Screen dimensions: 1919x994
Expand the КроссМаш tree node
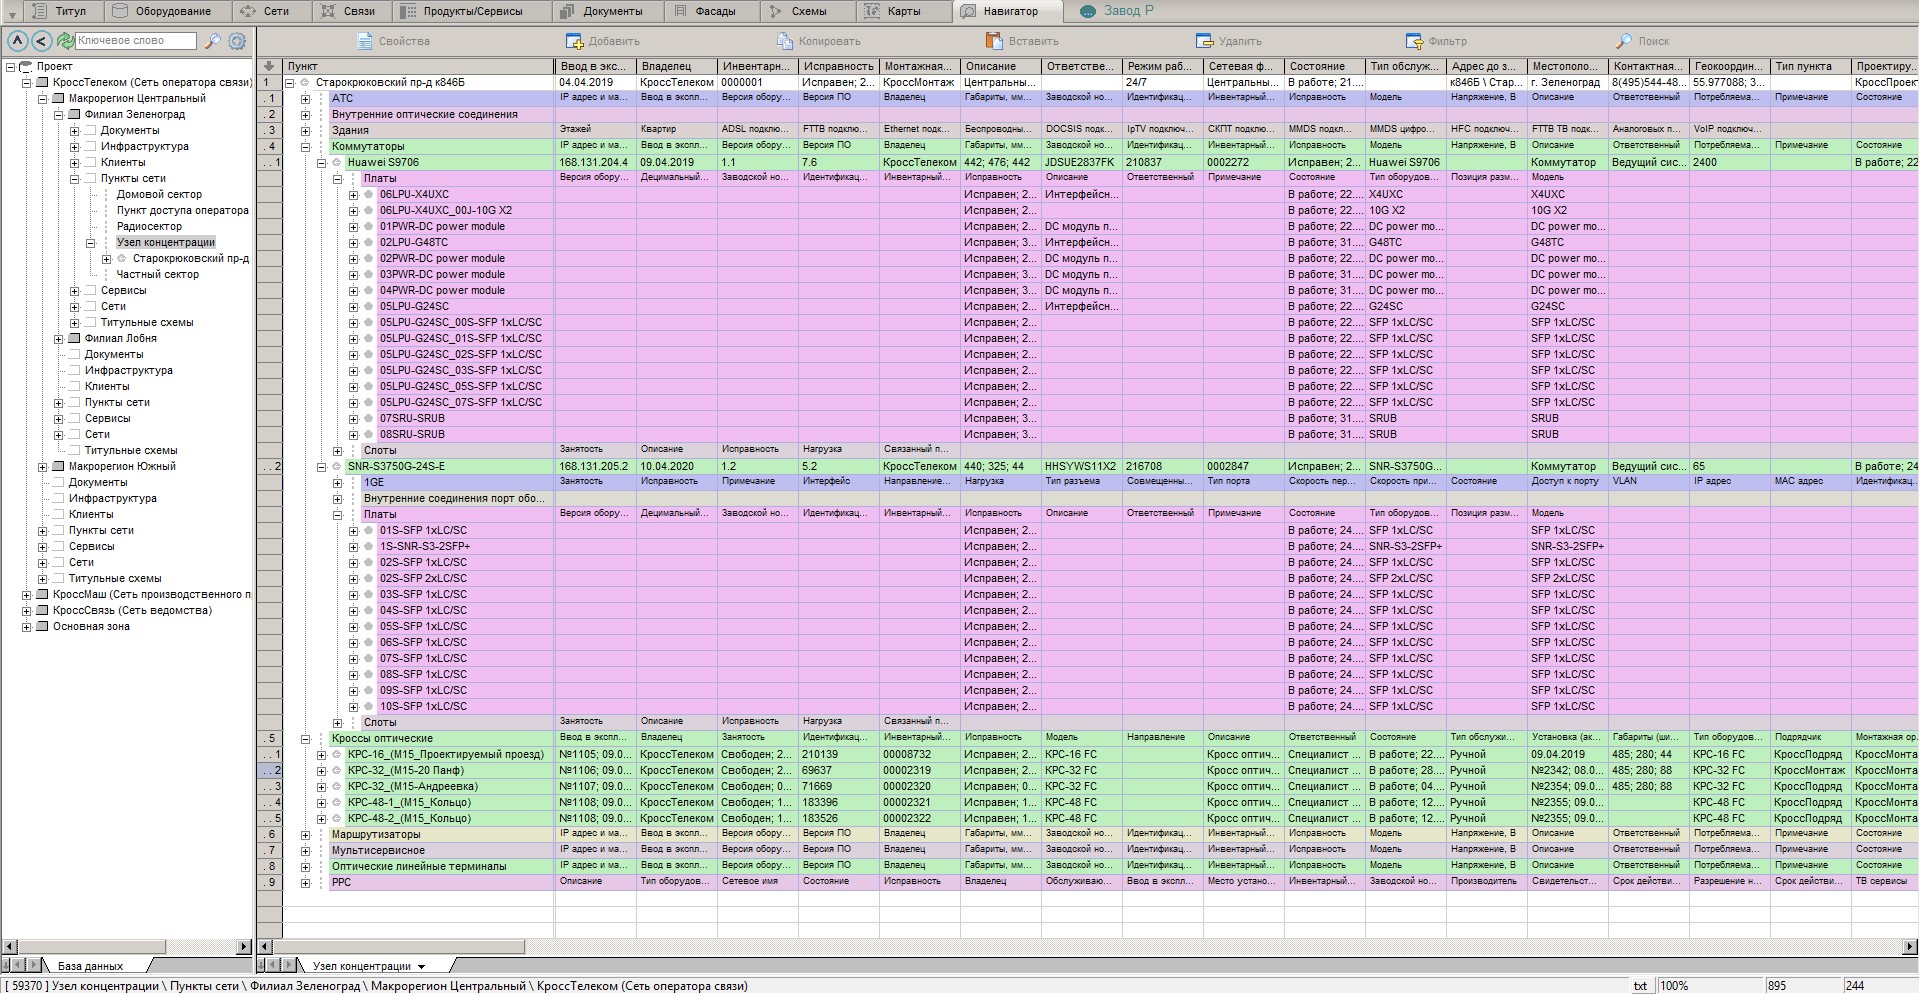[26, 595]
